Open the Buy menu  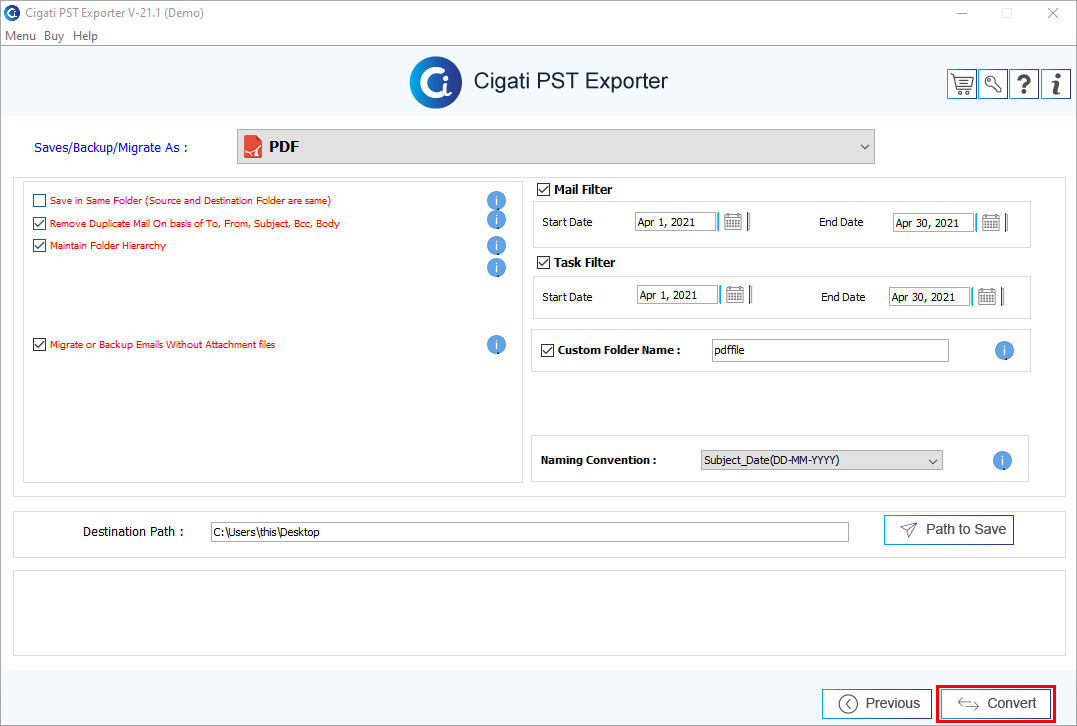coord(54,36)
